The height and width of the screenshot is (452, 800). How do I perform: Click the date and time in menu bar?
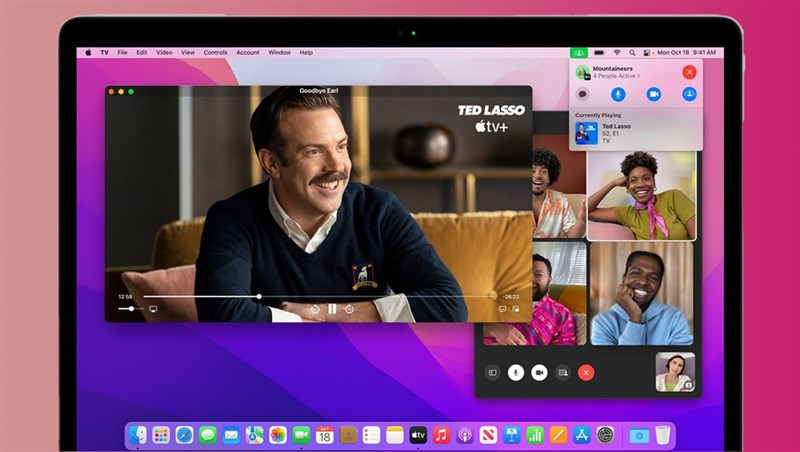pos(687,53)
